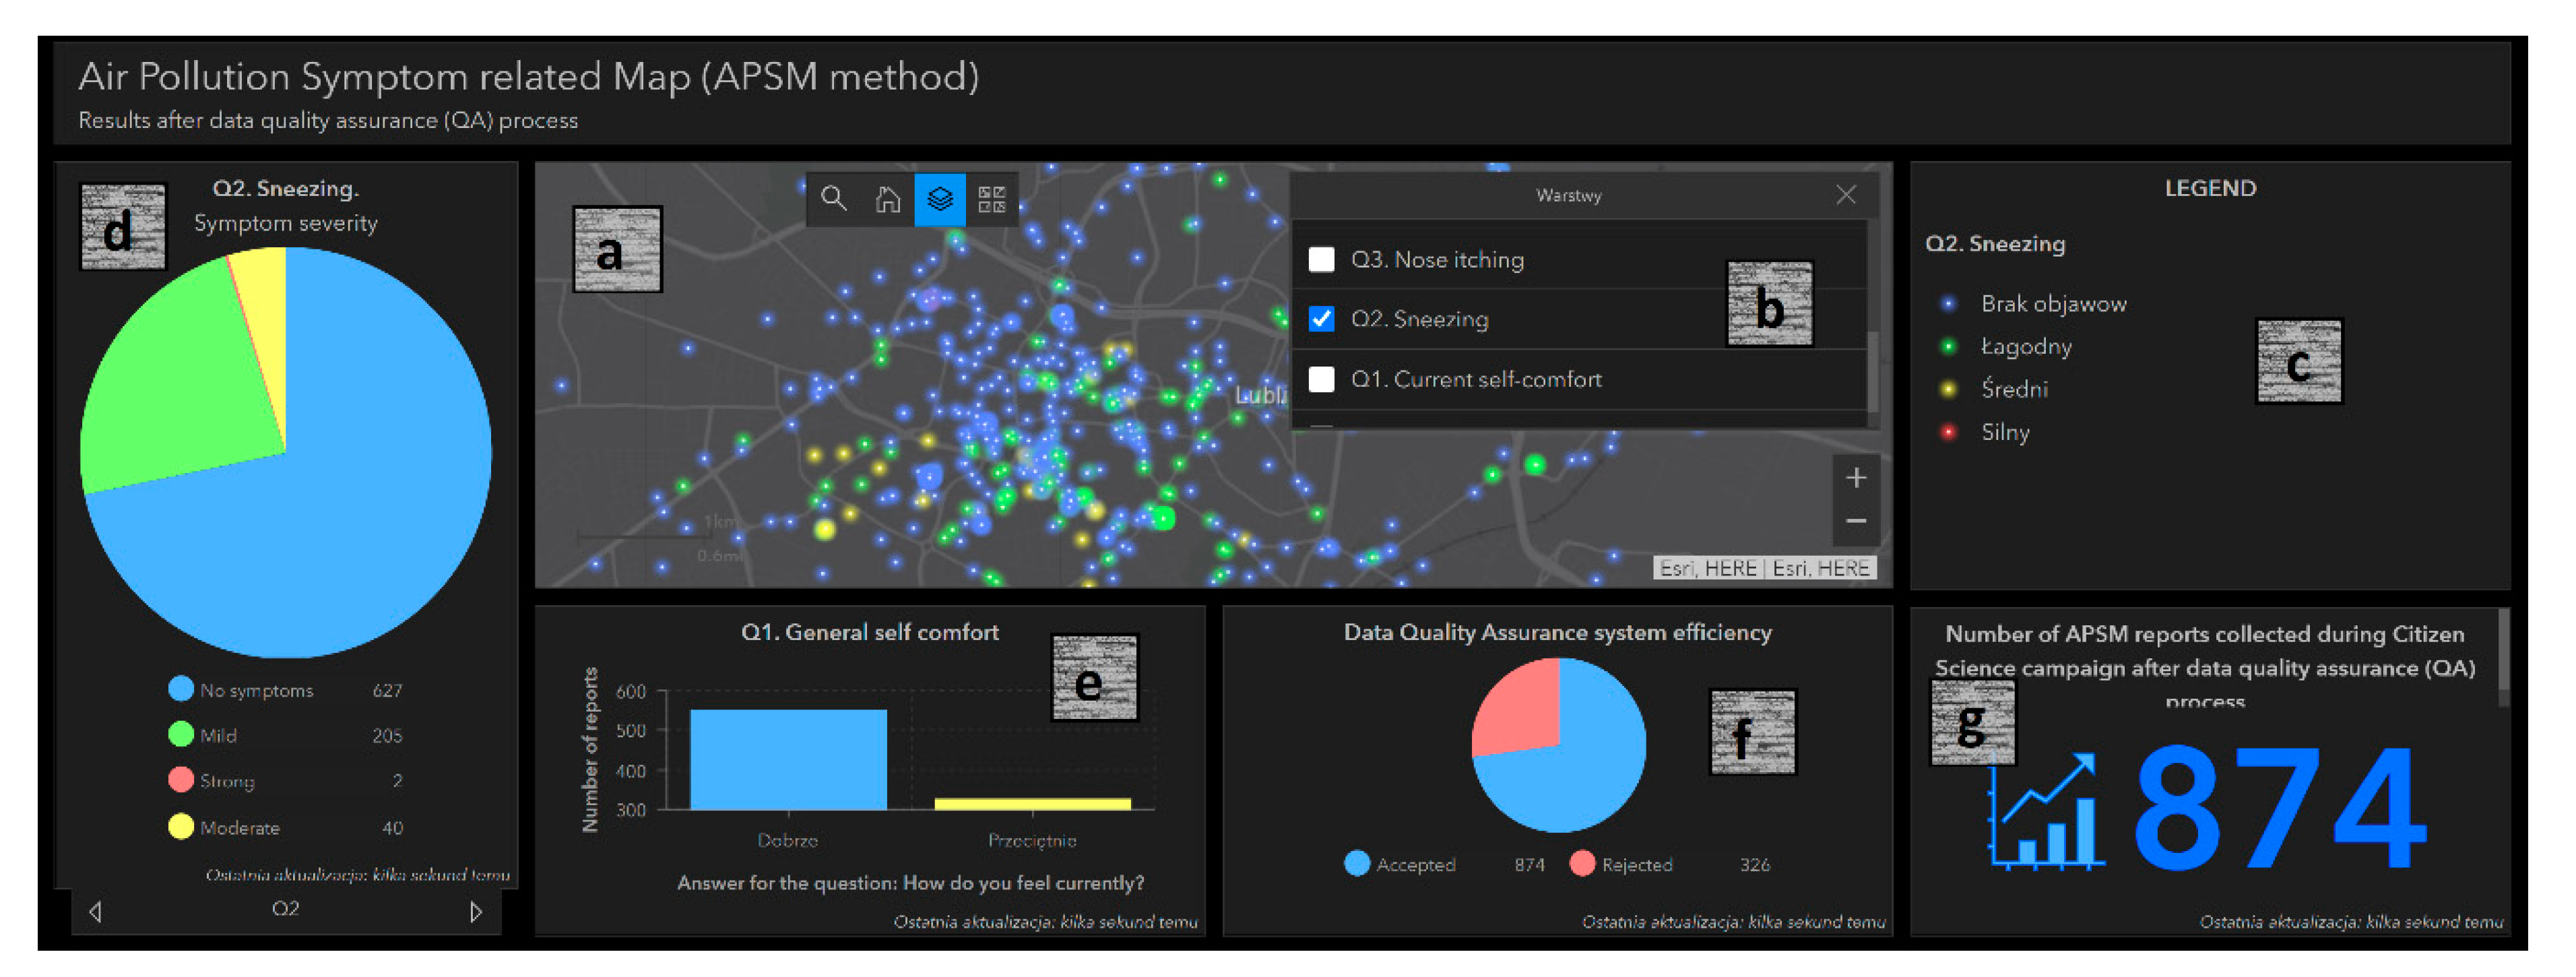Go to previous chart with left arrow

[95, 911]
